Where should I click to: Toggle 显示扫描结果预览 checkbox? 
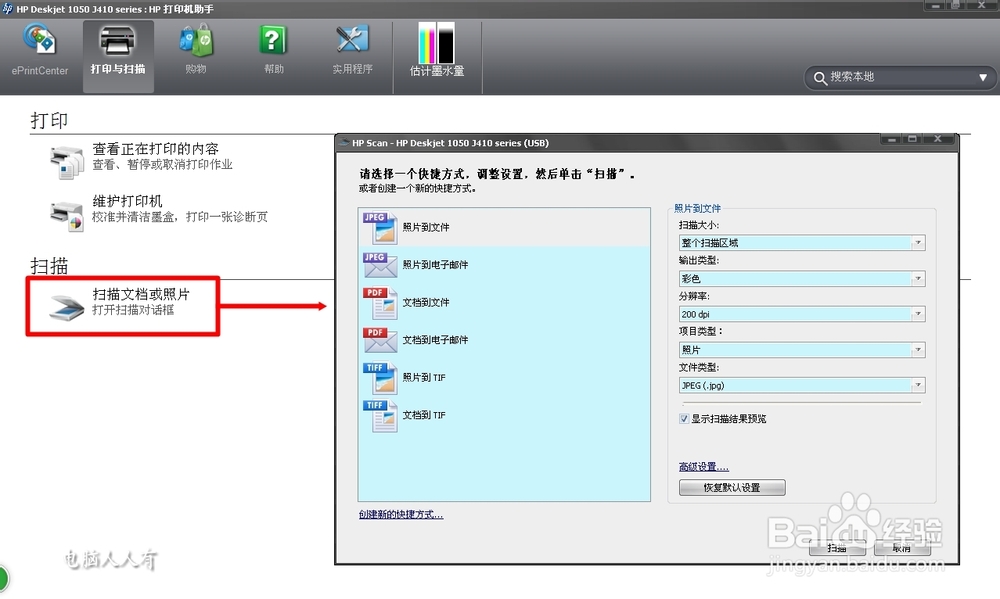click(x=684, y=419)
